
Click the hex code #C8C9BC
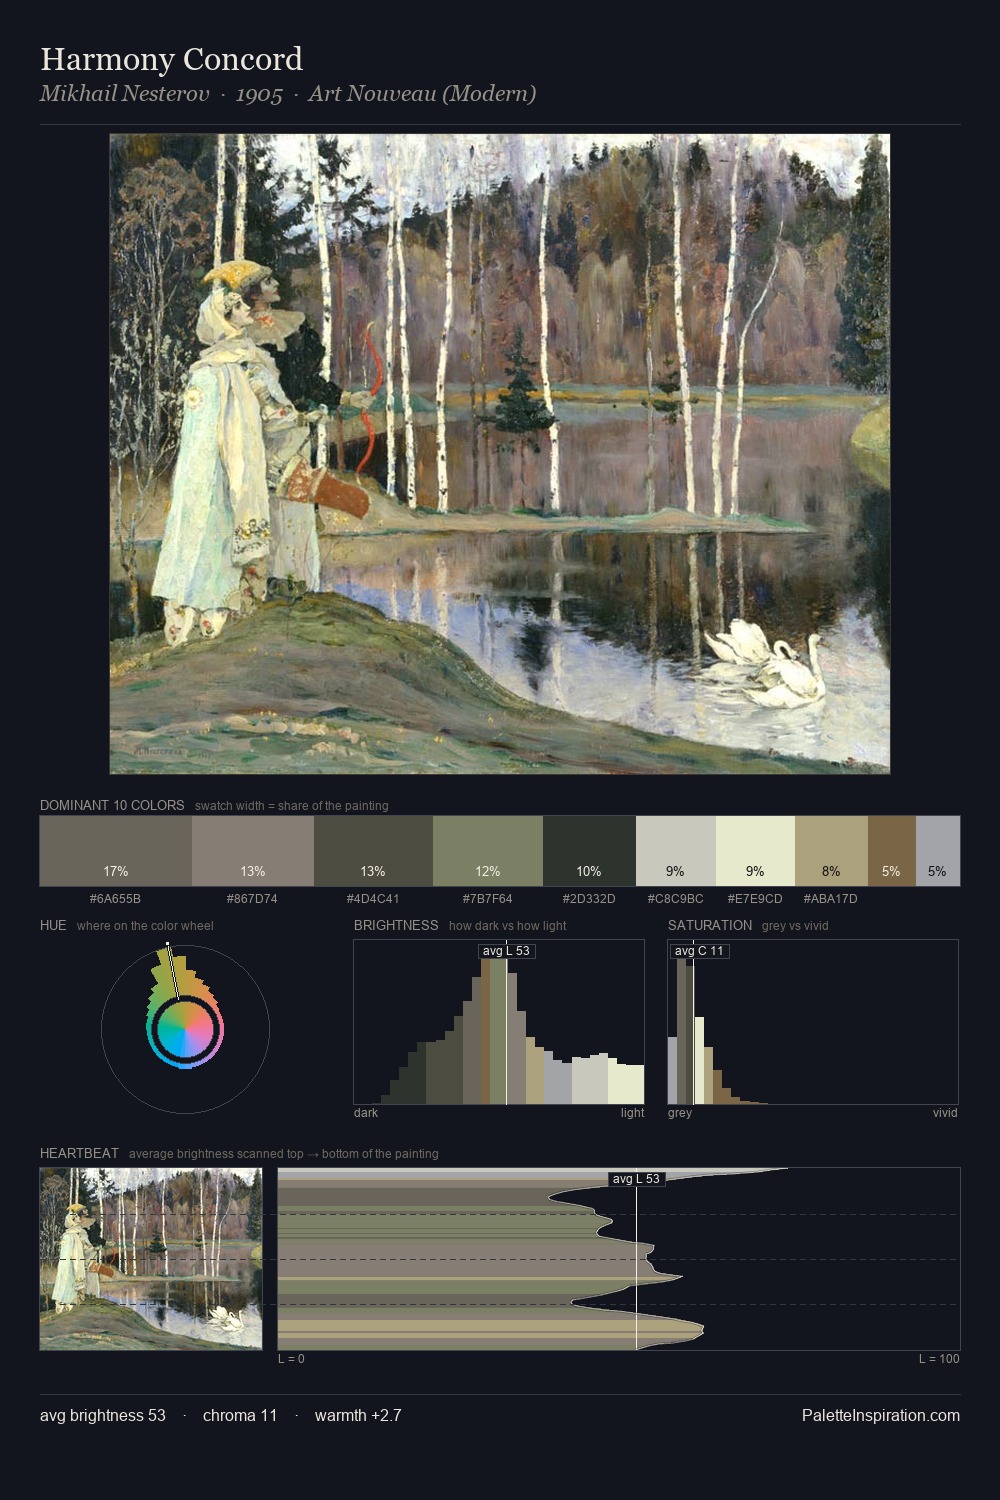676,899
